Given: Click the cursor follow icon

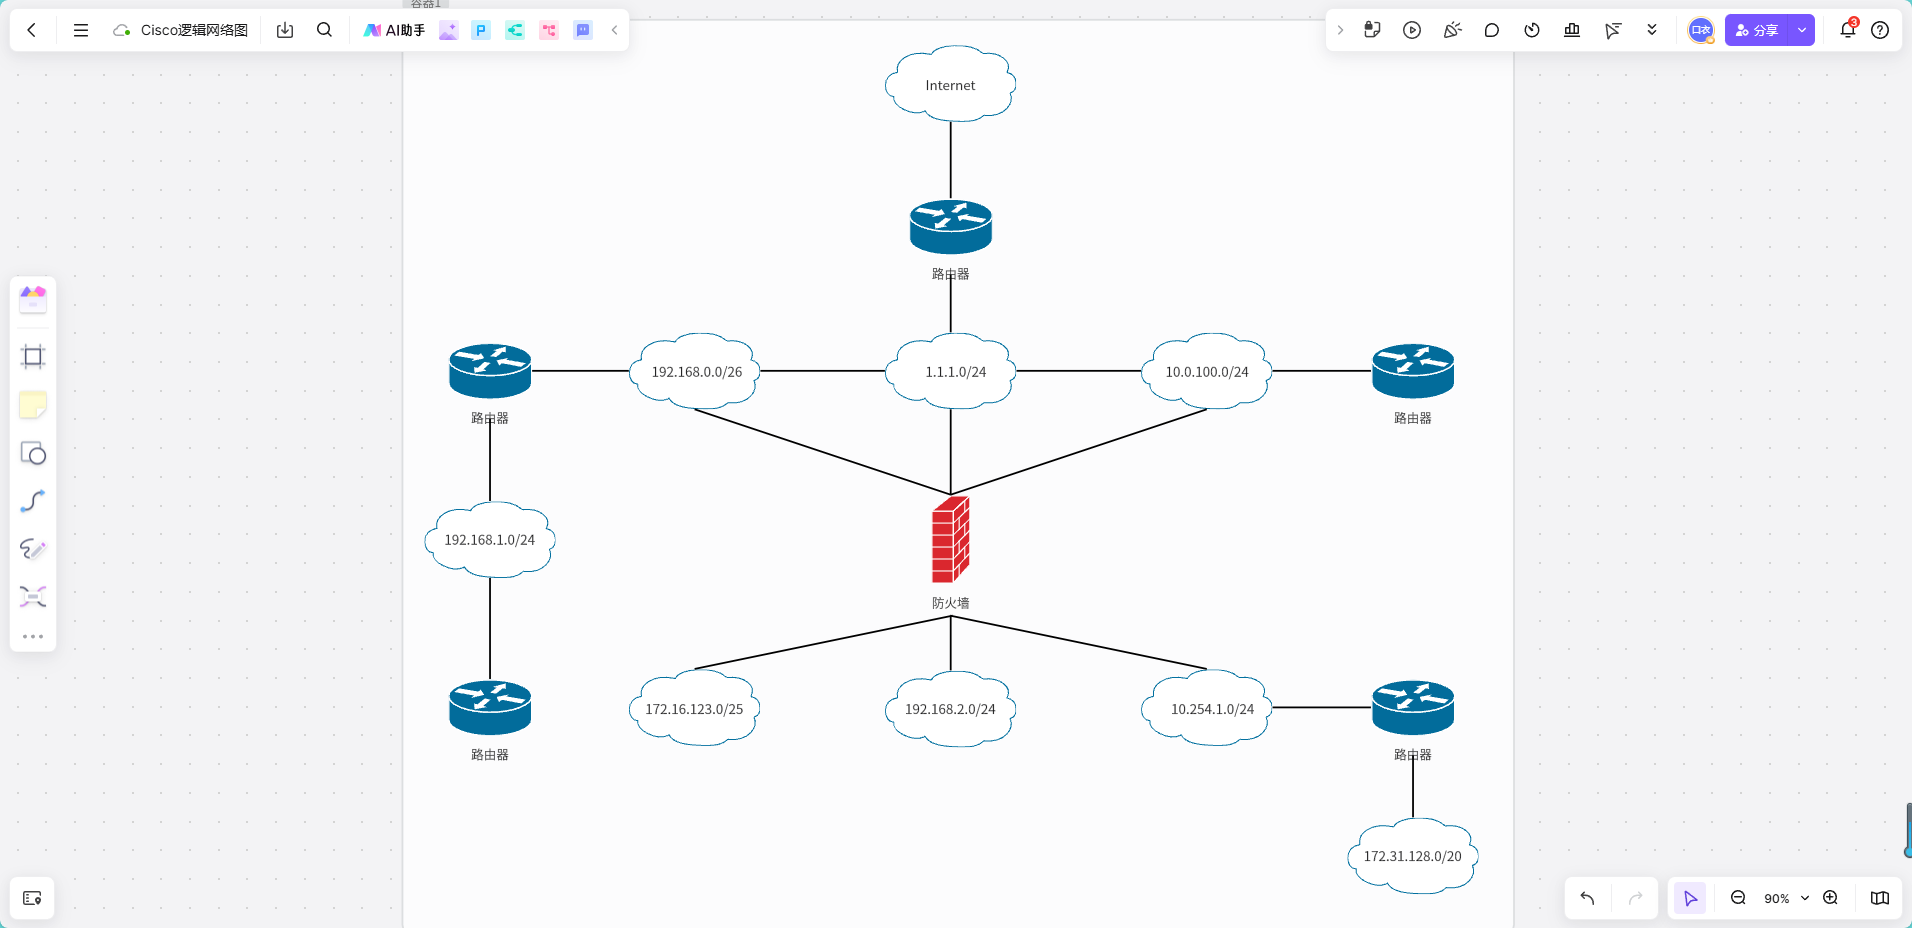Looking at the screenshot, I should click(x=1612, y=30).
